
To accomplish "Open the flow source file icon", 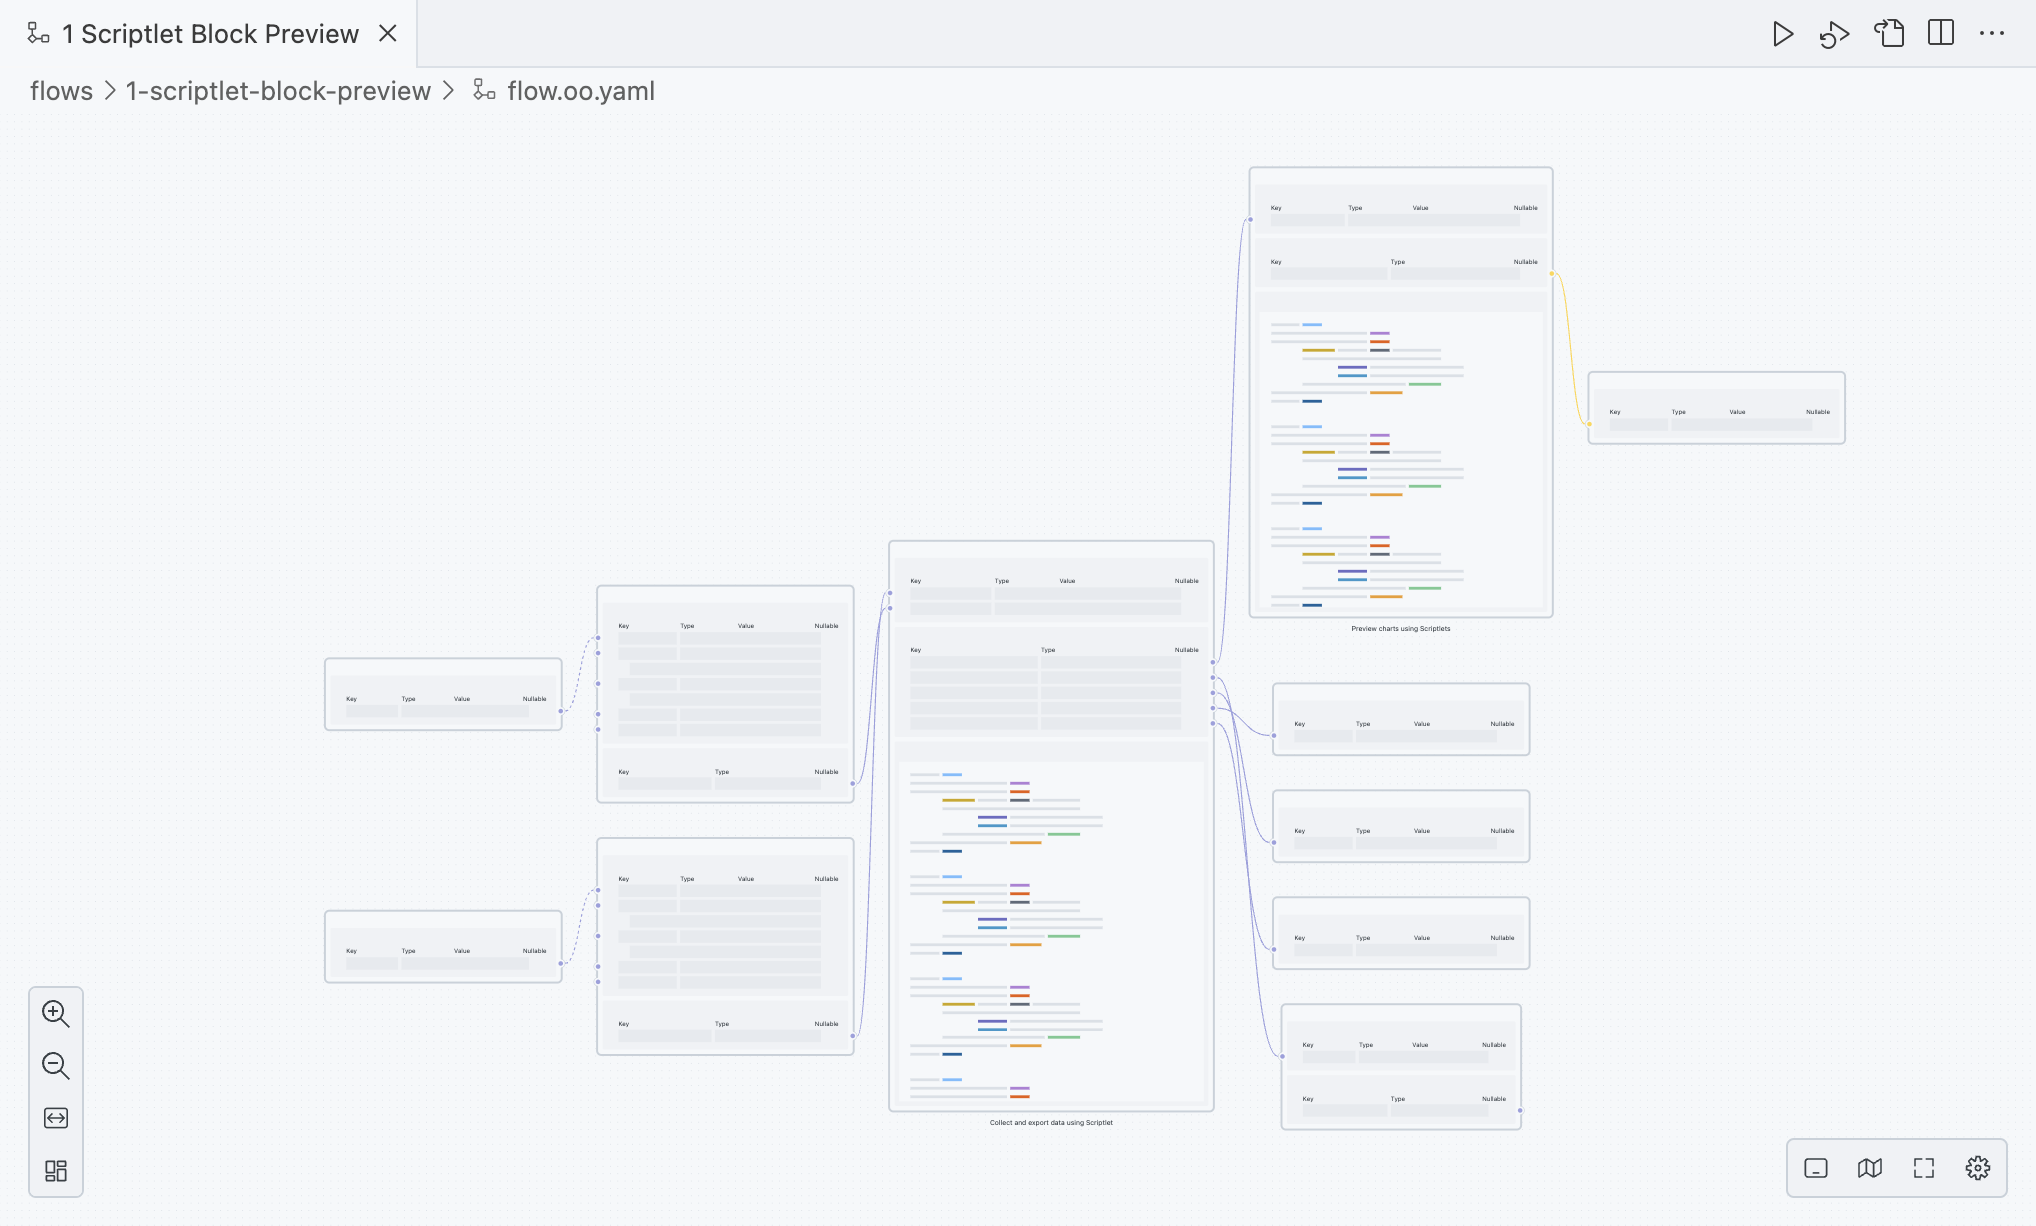I will [x=1888, y=34].
